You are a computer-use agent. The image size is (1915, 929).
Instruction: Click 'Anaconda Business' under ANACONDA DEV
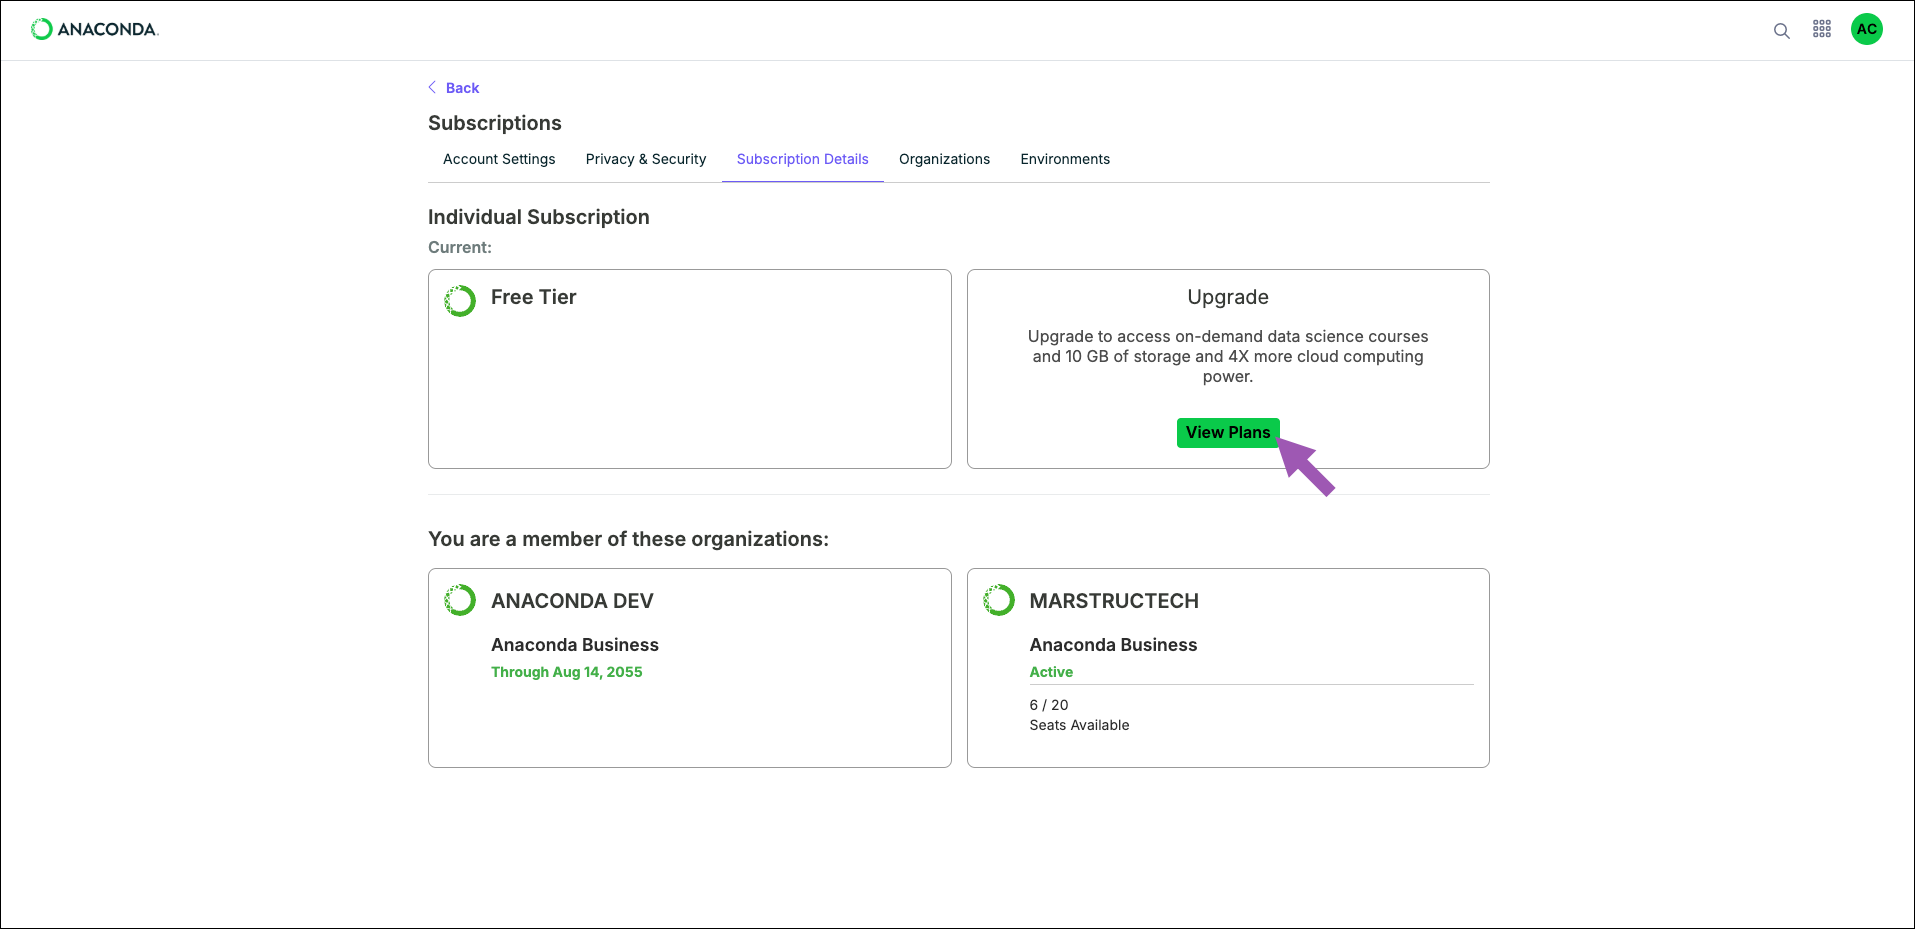tap(575, 645)
